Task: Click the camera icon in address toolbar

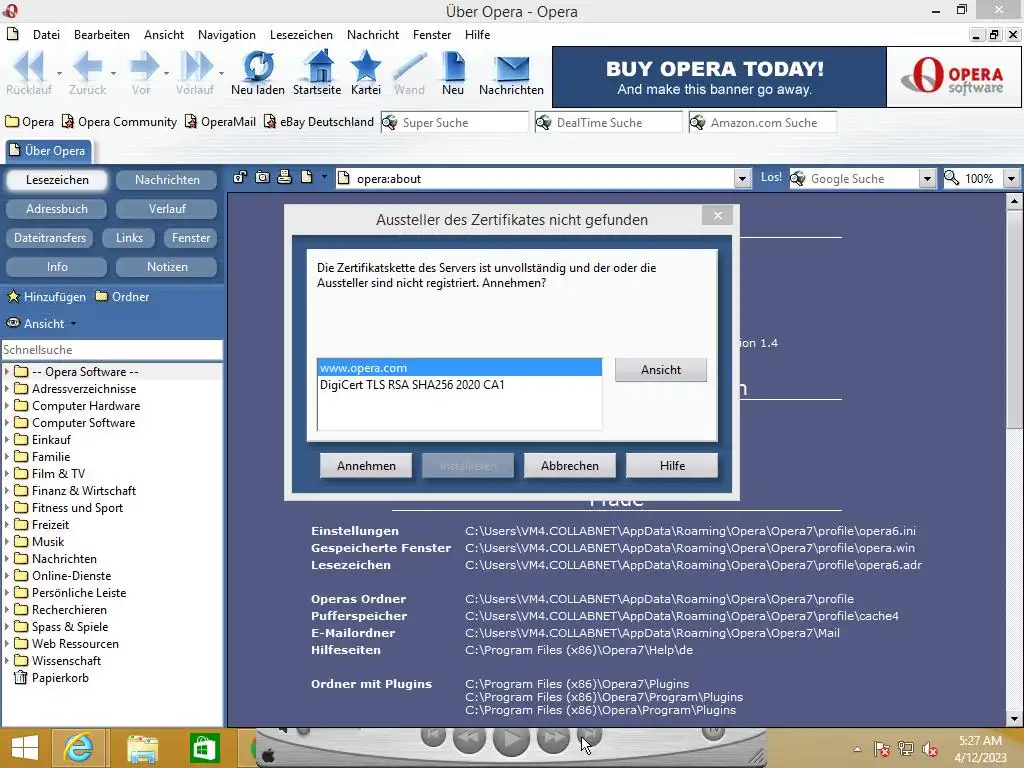Action: (x=263, y=177)
